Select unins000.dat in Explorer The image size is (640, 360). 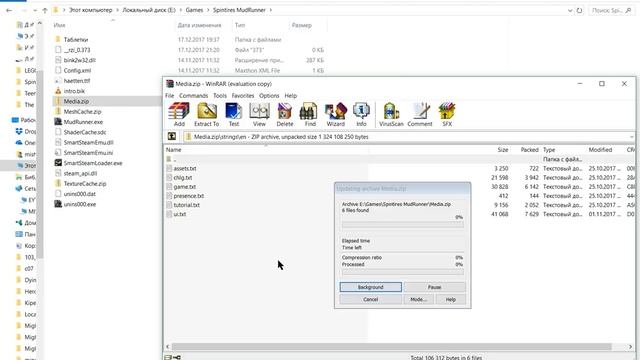coord(80,194)
